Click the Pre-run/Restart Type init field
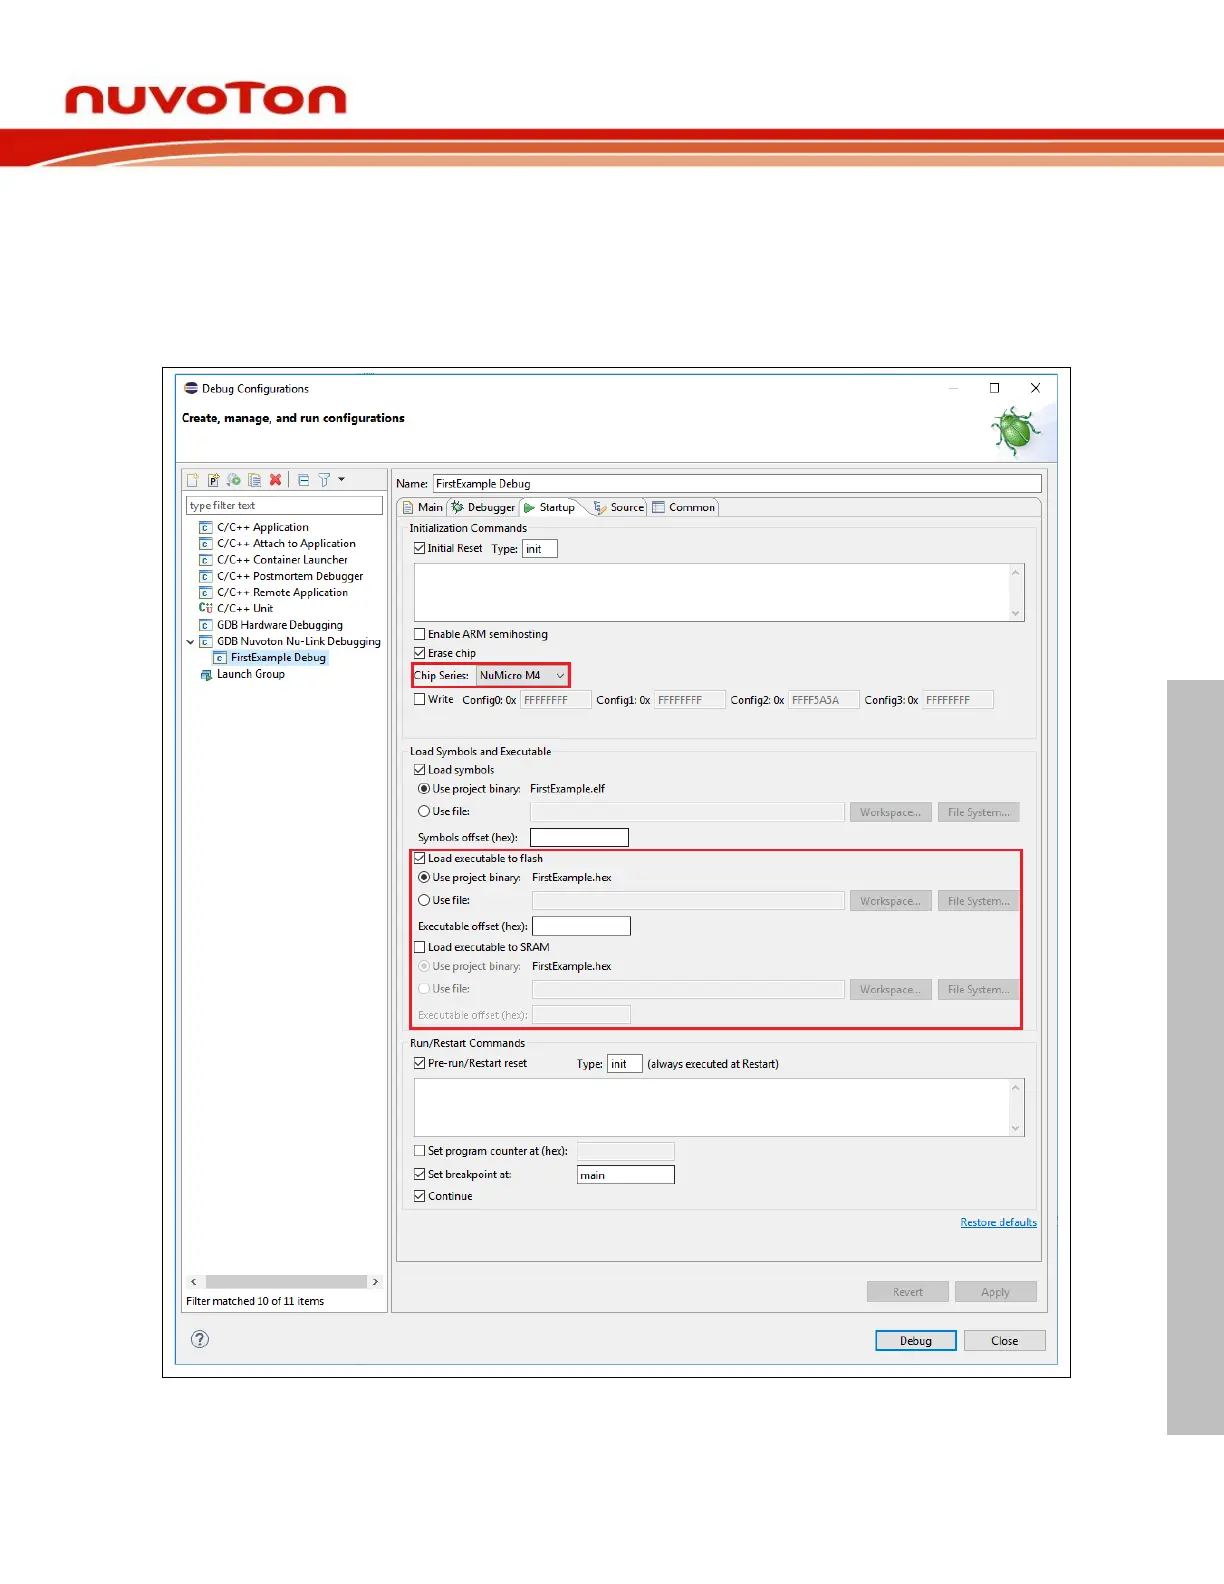Viewport: 1224px width, 1584px height. coord(625,1064)
